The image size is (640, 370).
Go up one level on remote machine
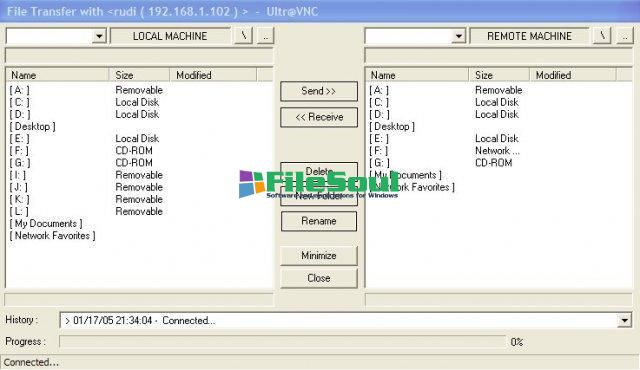[624, 36]
